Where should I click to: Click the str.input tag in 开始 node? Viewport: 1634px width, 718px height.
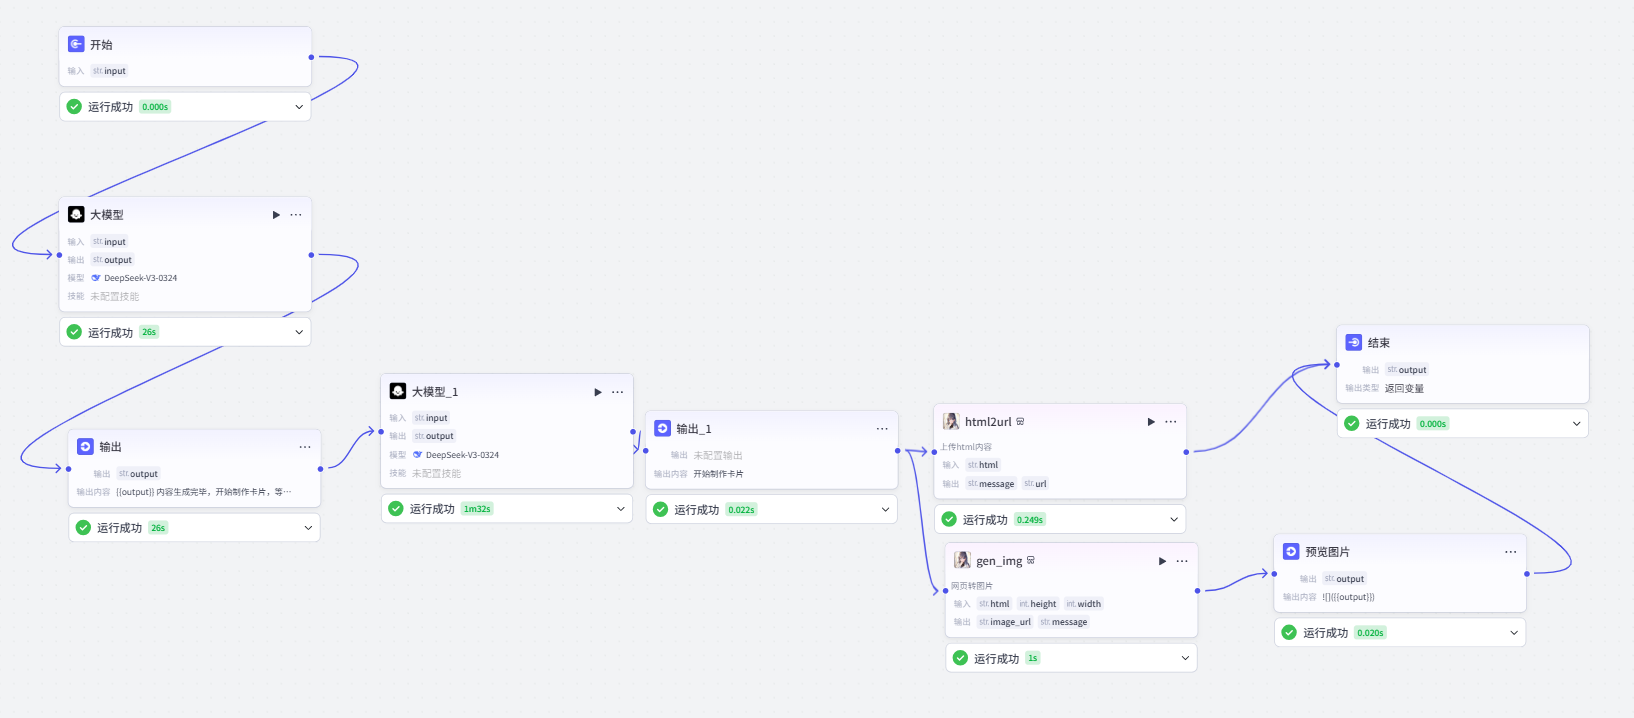109,71
